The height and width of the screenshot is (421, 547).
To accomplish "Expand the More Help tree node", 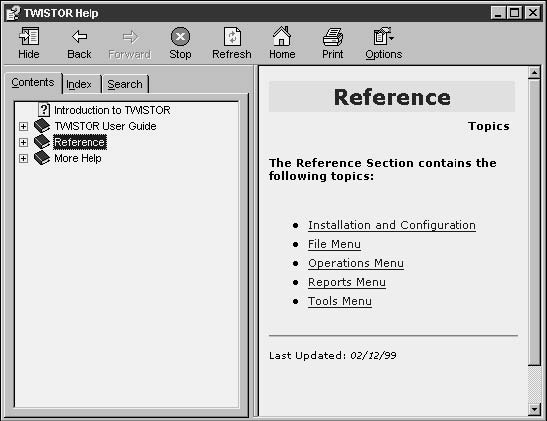I will pyautogui.click(x=23, y=158).
